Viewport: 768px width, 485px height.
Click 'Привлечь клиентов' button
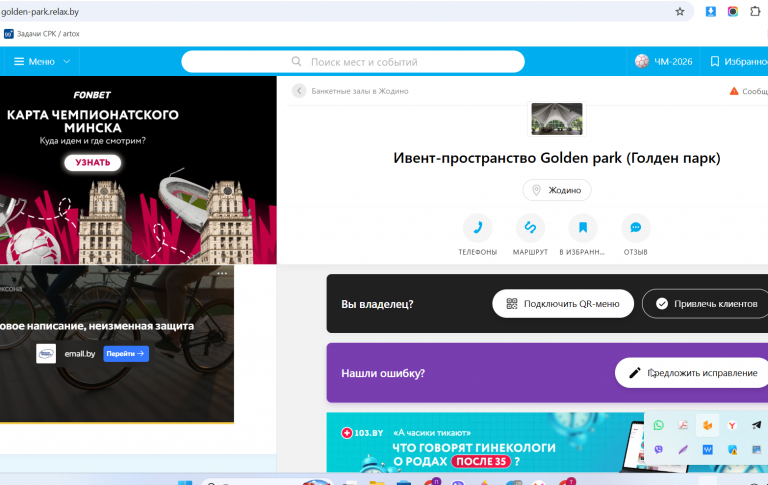pos(705,304)
